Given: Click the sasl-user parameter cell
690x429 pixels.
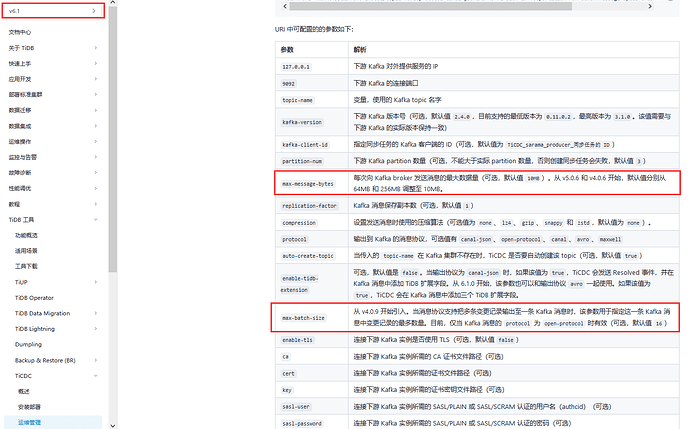Looking at the screenshot, I should [x=312, y=407].
